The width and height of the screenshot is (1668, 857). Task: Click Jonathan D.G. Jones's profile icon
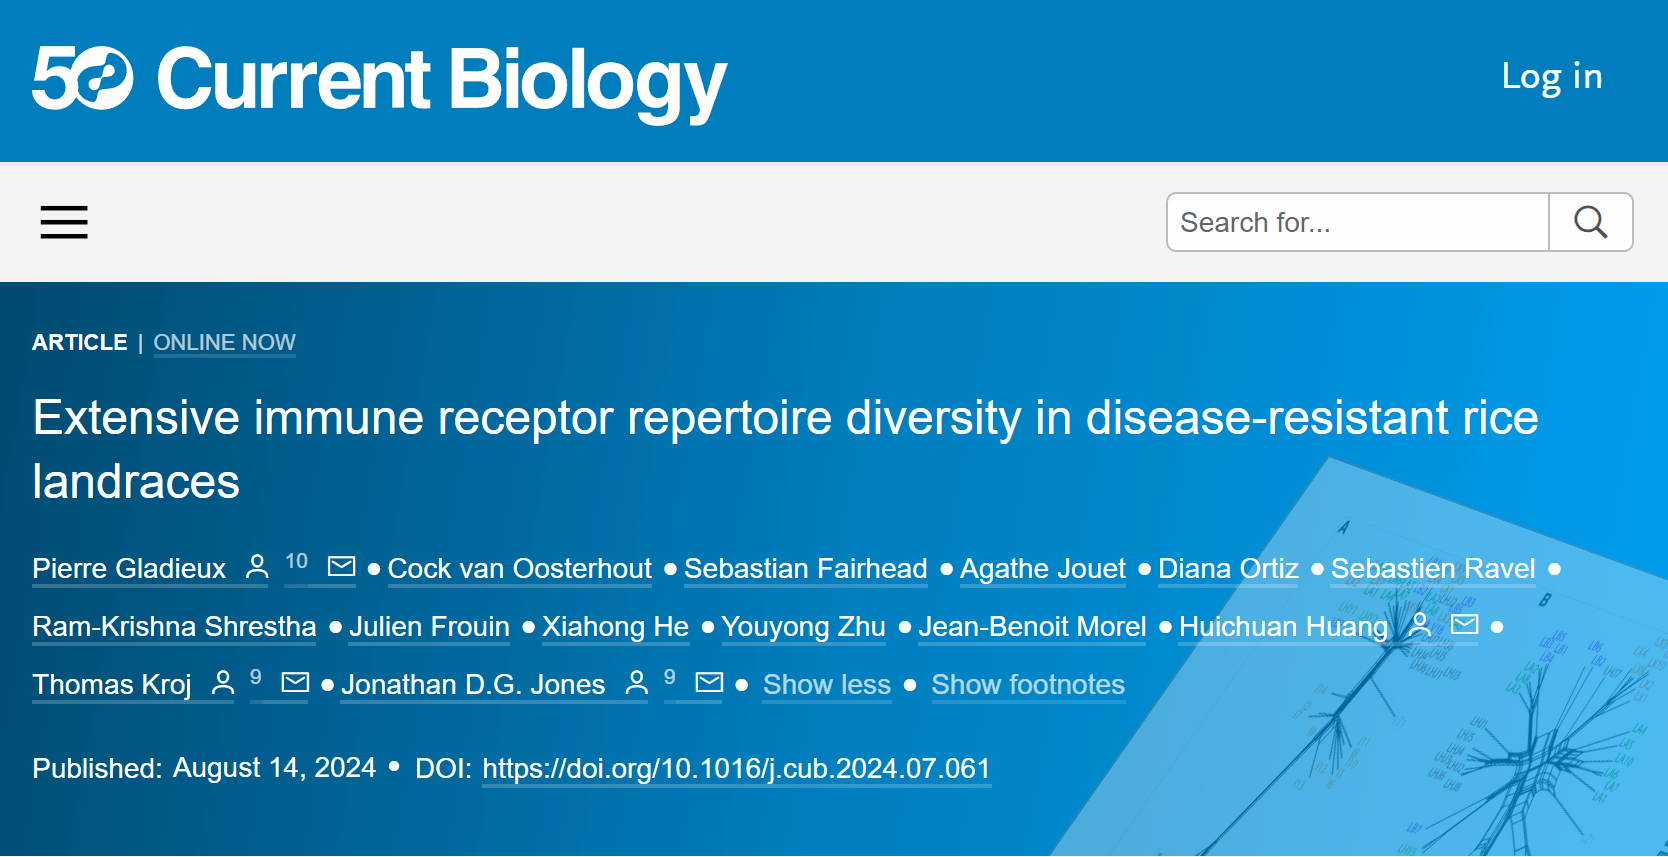tap(636, 683)
